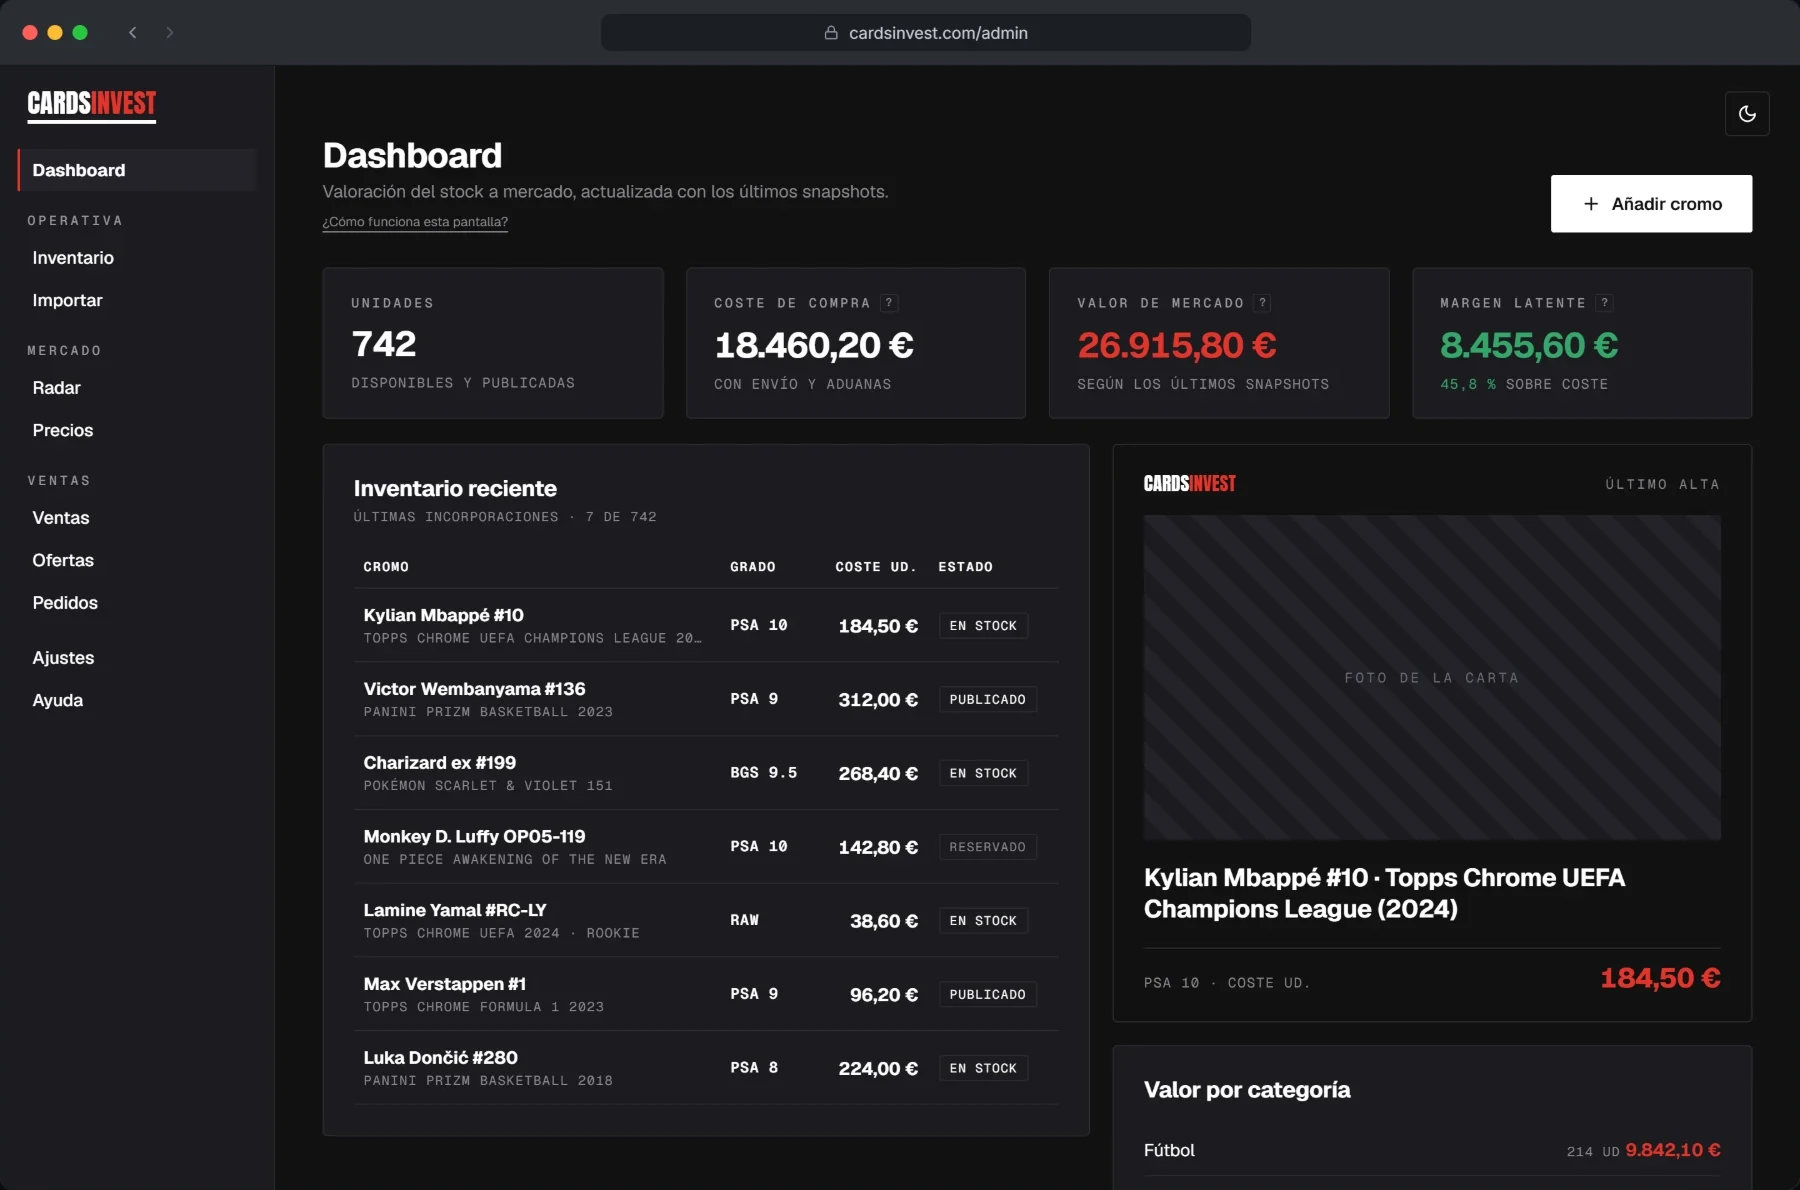Click the Añadir cromo button
The image size is (1800, 1190).
point(1651,204)
